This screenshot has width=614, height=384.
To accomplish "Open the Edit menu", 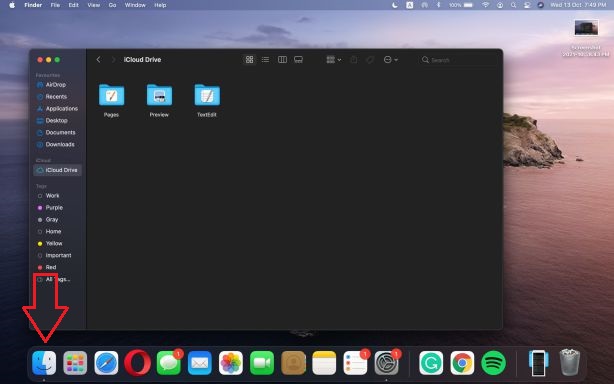I will pyautogui.click(x=74, y=5).
